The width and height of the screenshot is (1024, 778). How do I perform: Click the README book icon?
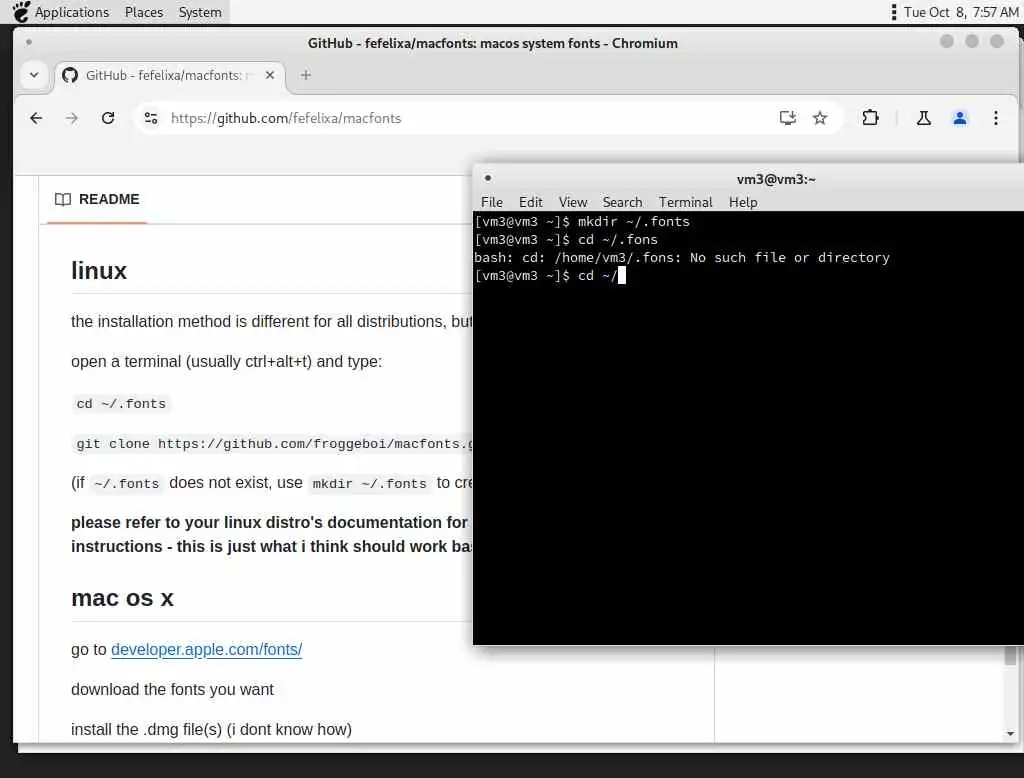tap(63, 199)
